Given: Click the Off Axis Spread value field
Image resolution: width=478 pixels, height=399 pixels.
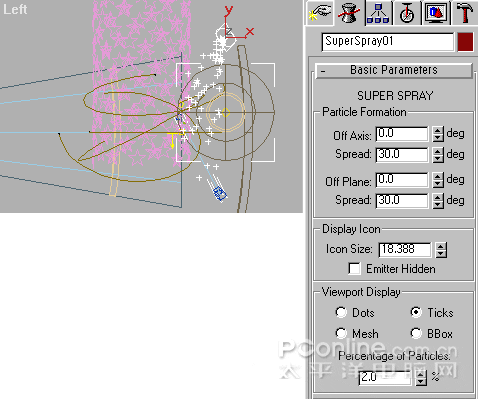Looking at the screenshot, I should click(x=402, y=155).
